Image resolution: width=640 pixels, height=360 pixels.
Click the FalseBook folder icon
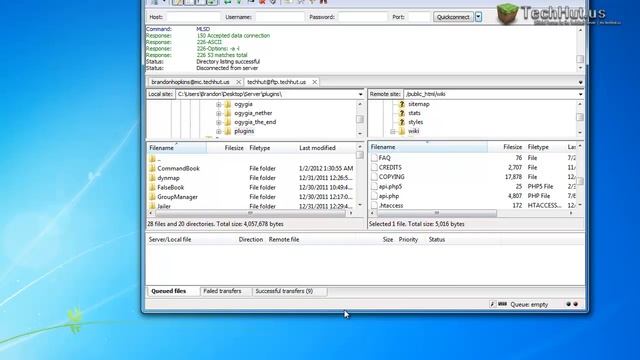152,187
